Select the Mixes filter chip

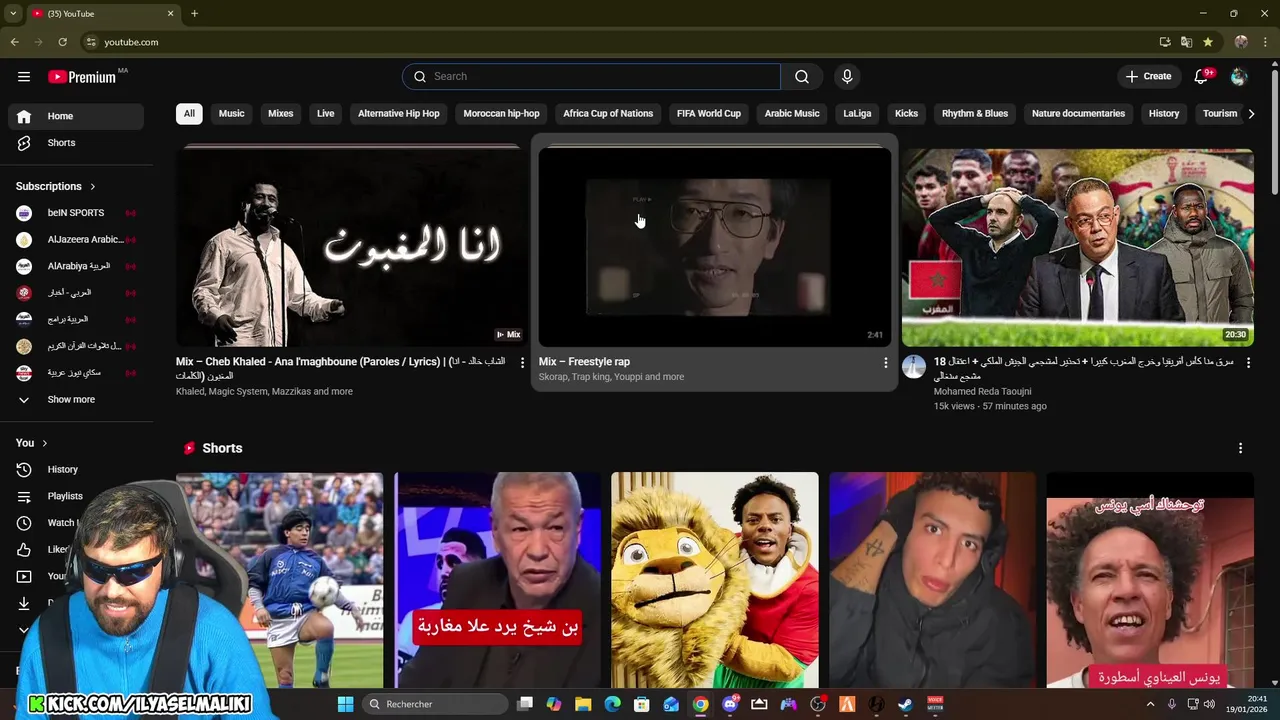tap(280, 114)
